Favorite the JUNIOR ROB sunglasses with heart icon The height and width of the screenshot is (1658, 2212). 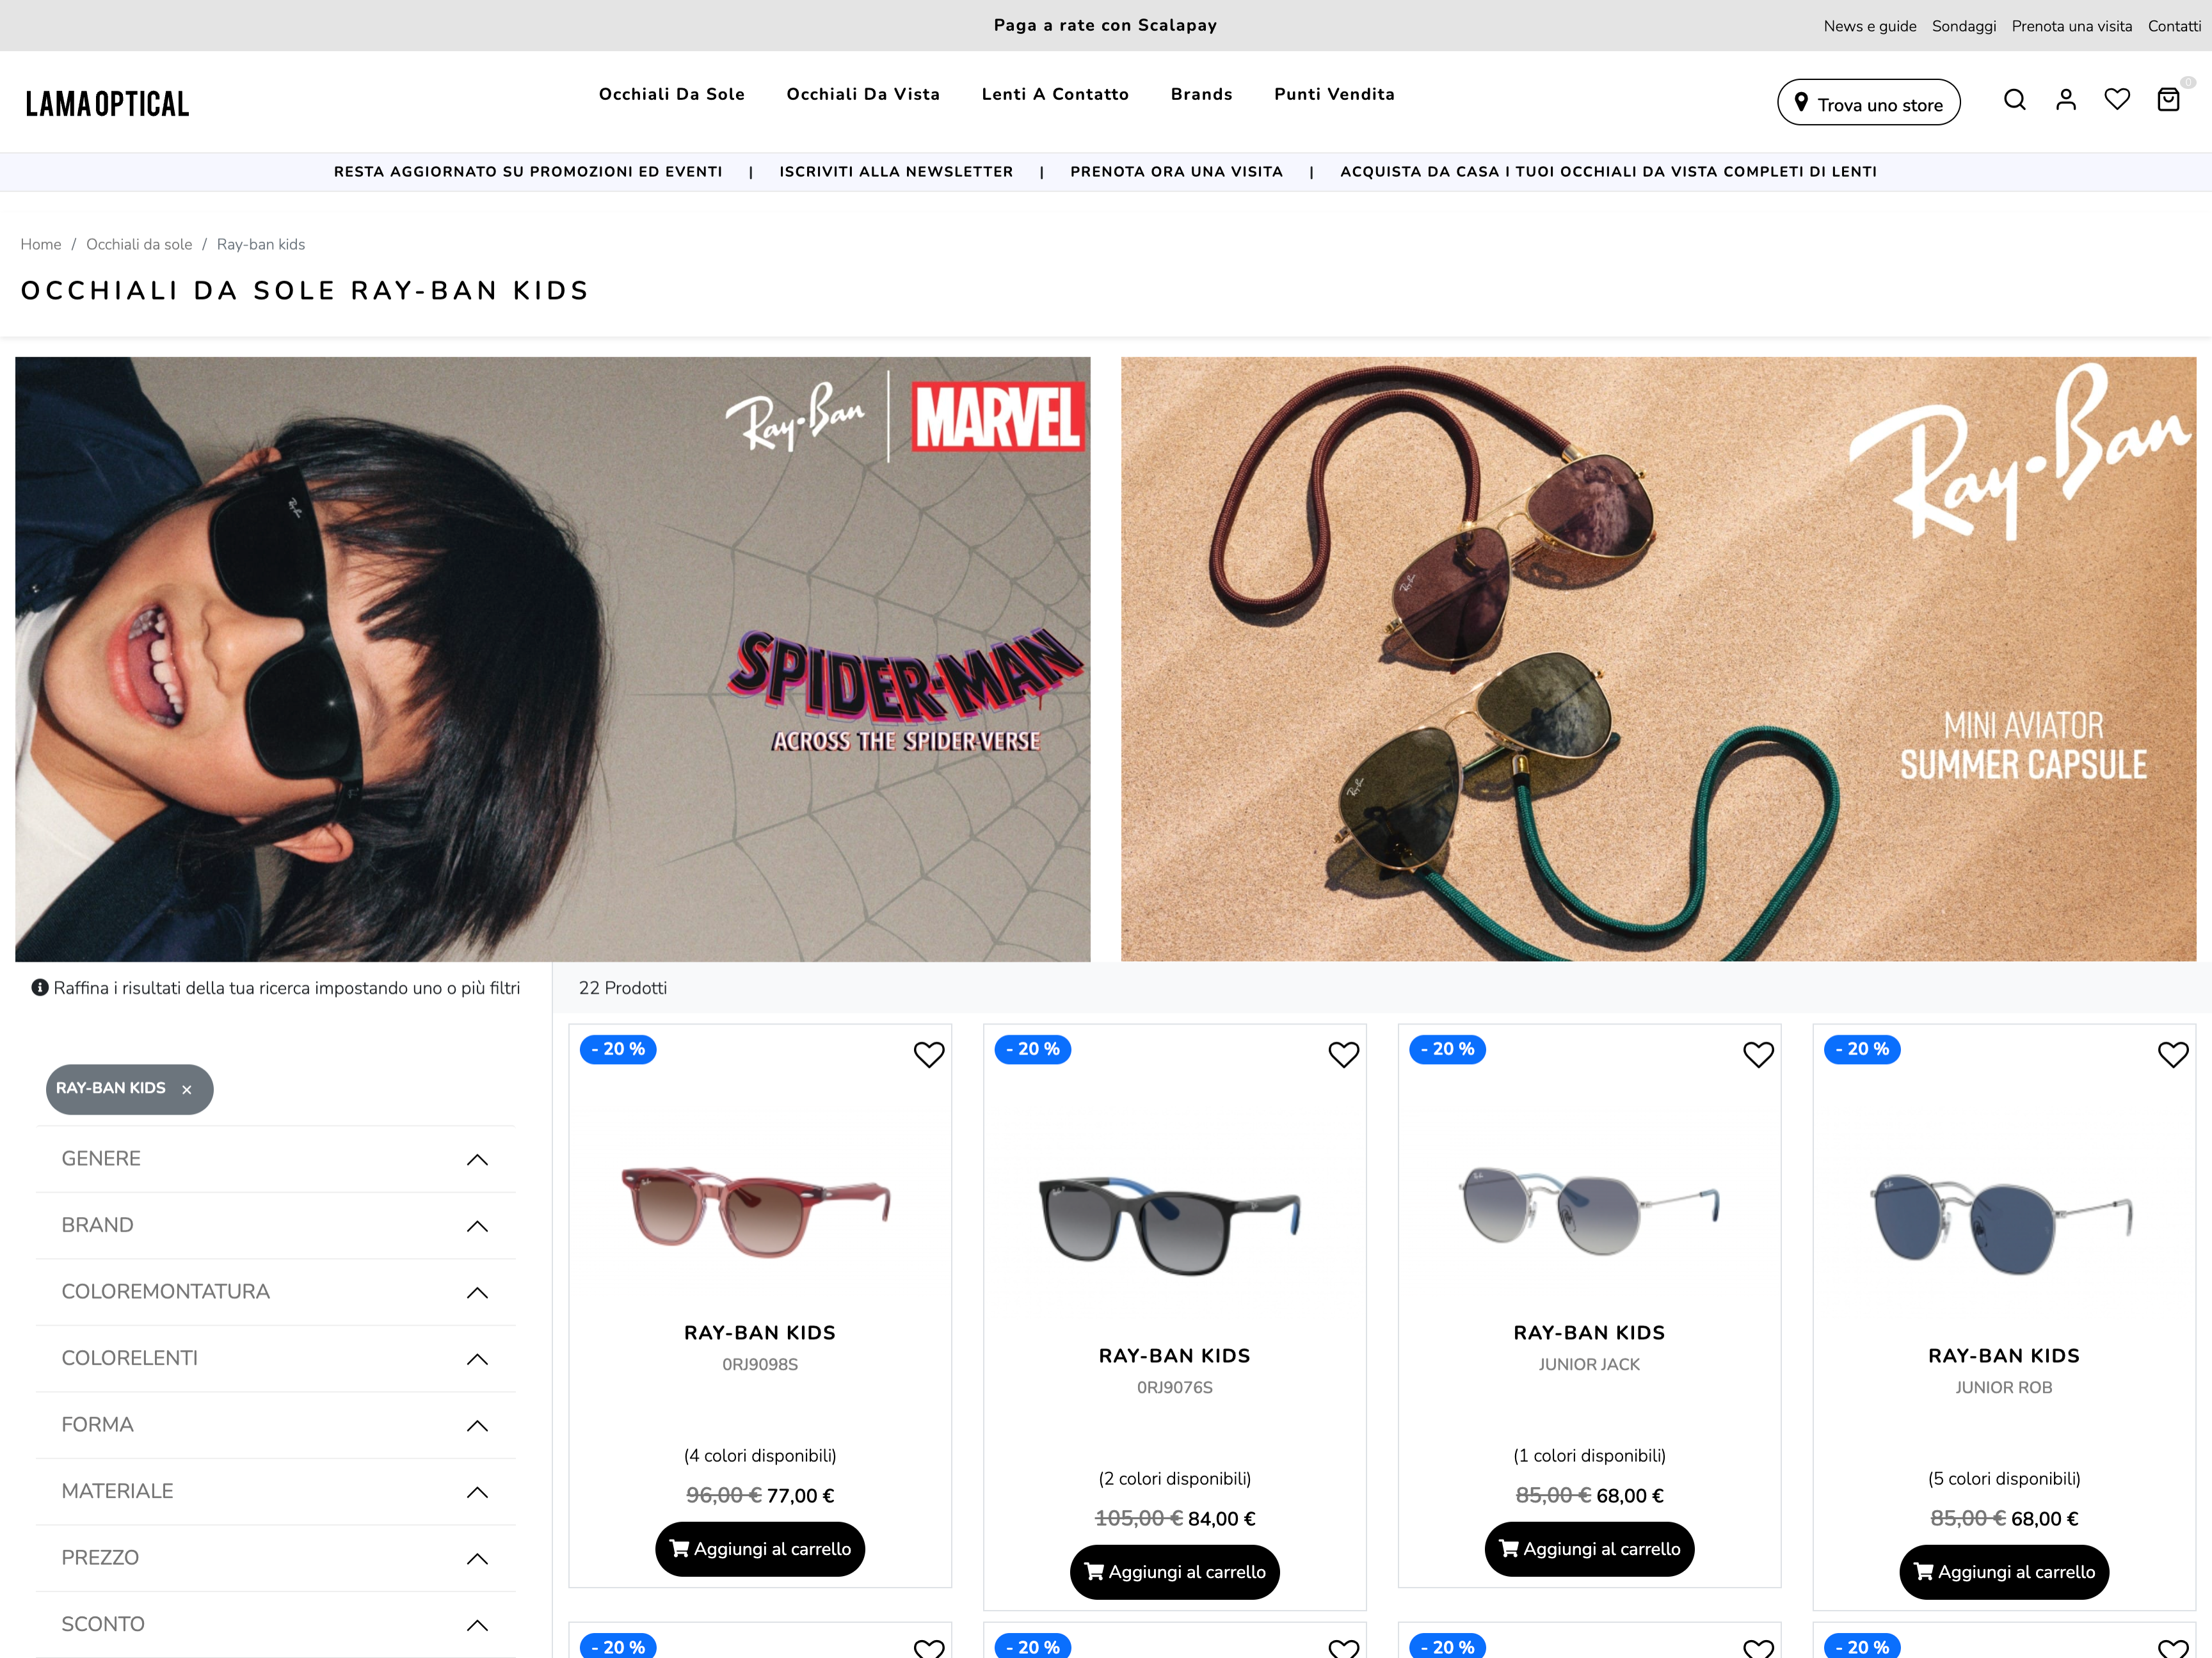[2173, 1054]
